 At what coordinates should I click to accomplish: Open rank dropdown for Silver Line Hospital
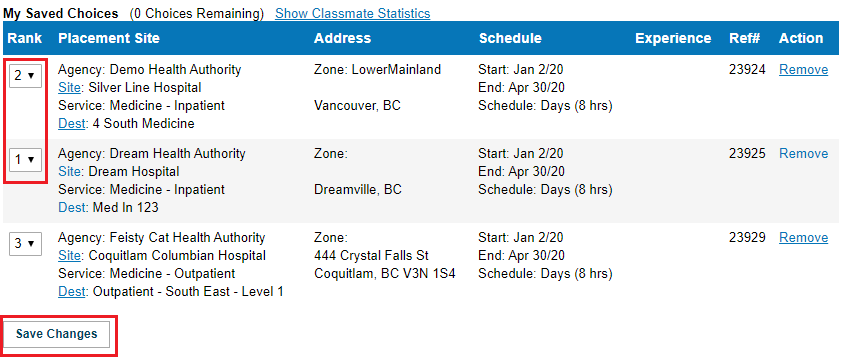point(25,75)
